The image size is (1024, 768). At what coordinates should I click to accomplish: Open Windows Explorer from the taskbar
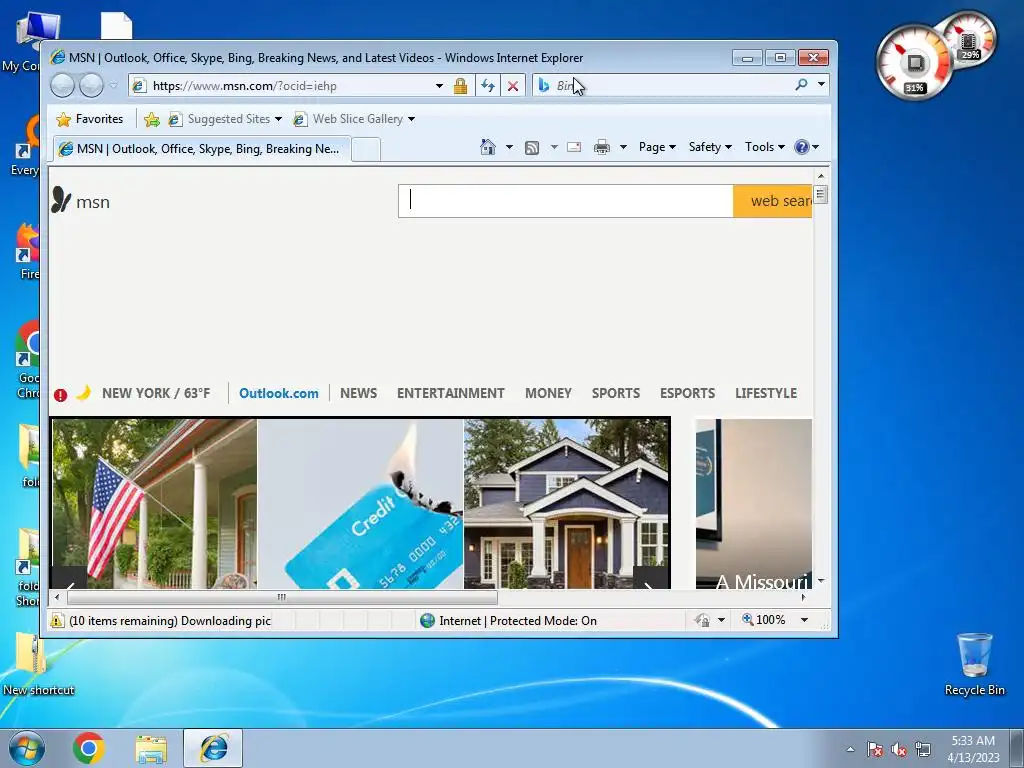(151, 748)
